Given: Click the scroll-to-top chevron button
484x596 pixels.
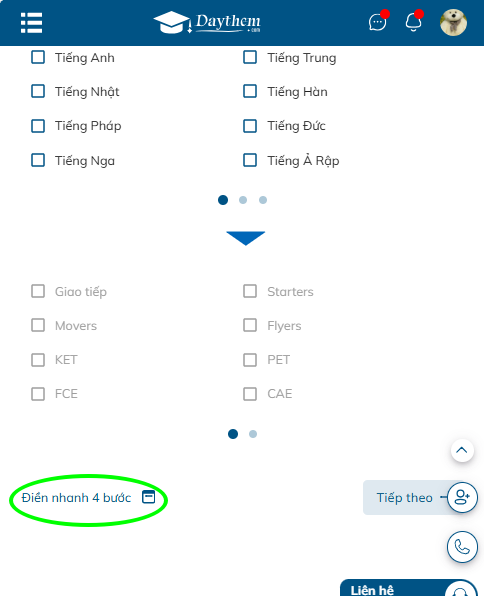Looking at the screenshot, I should pyautogui.click(x=462, y=450).
